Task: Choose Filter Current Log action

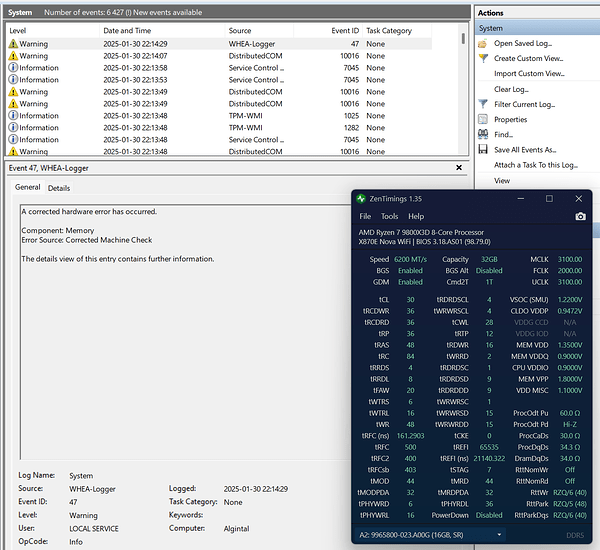Action: click(524, 104)
